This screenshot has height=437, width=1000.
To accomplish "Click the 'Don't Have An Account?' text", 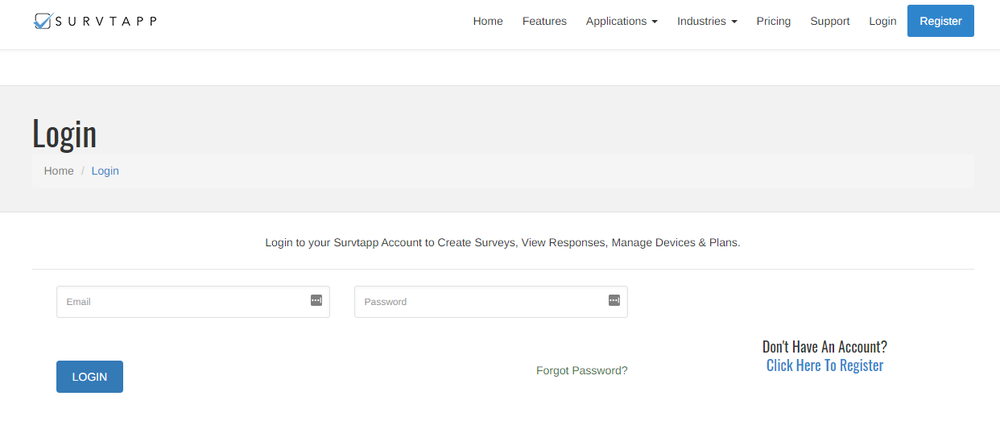I will click(x=825, y=347).
